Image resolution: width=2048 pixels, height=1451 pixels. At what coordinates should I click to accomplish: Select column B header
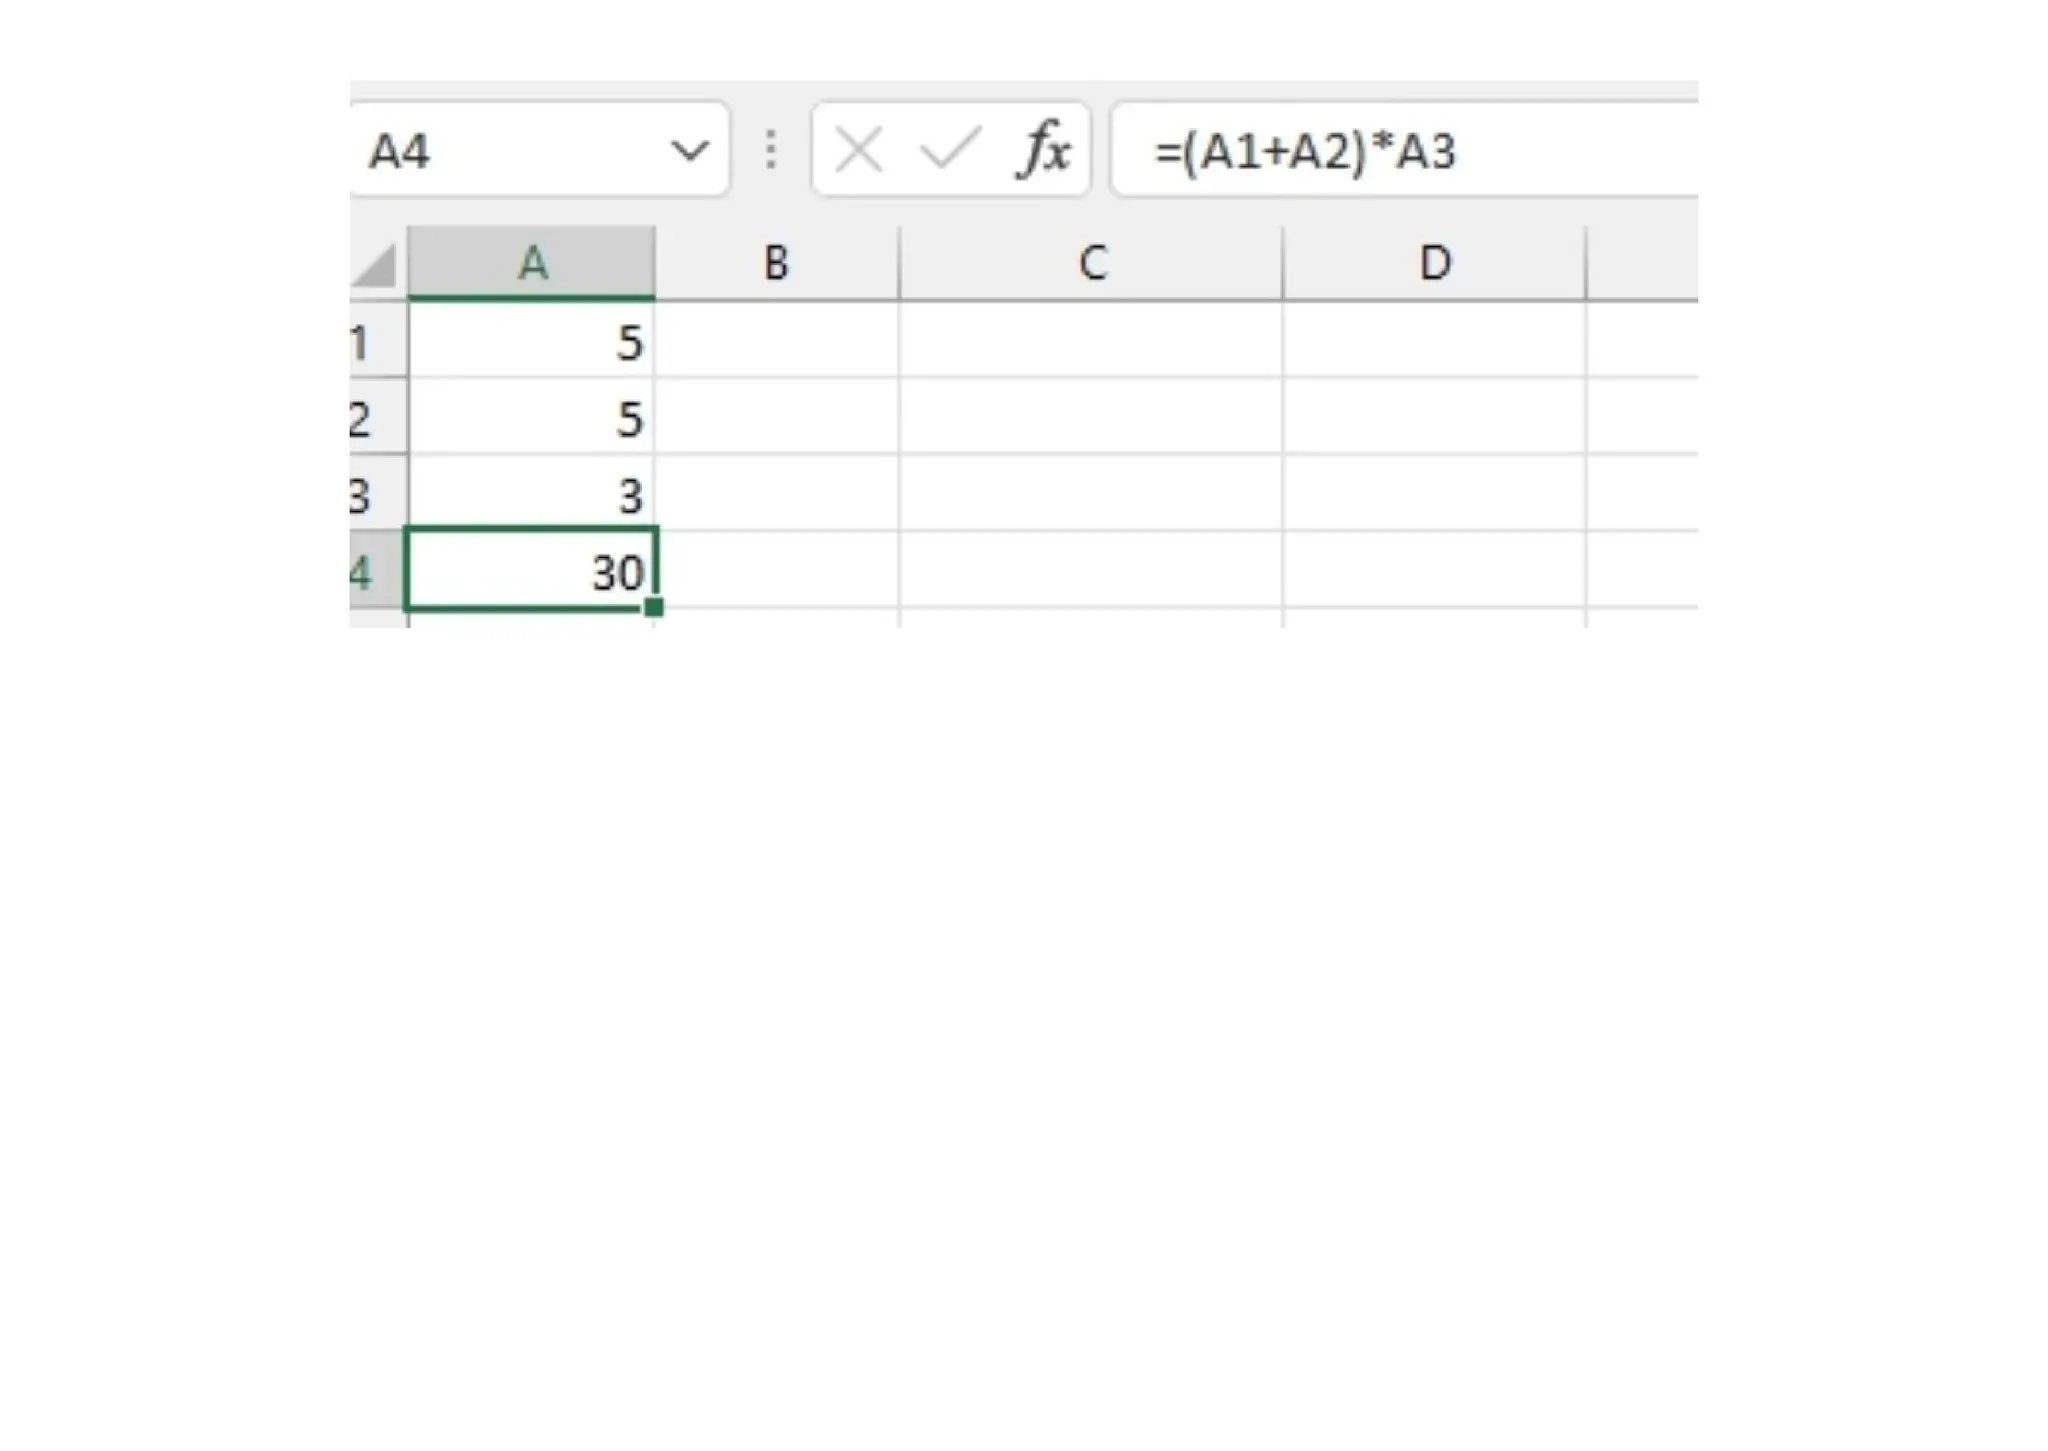coord(777,263)
